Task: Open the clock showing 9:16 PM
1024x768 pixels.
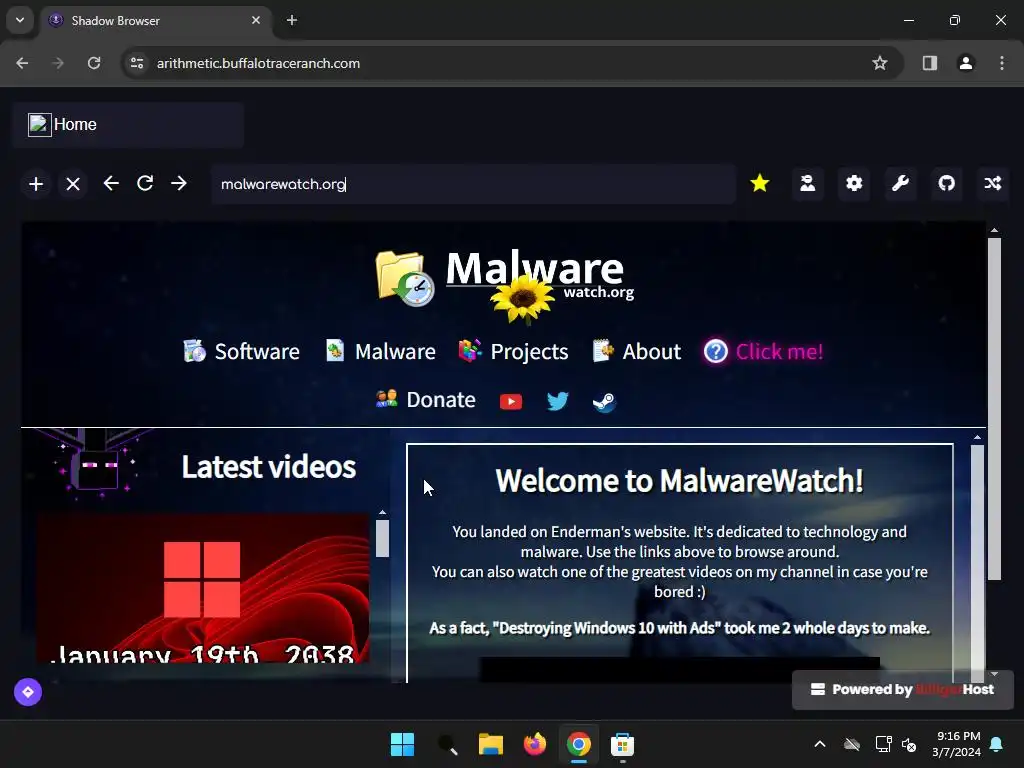Action: pos(957,744)
